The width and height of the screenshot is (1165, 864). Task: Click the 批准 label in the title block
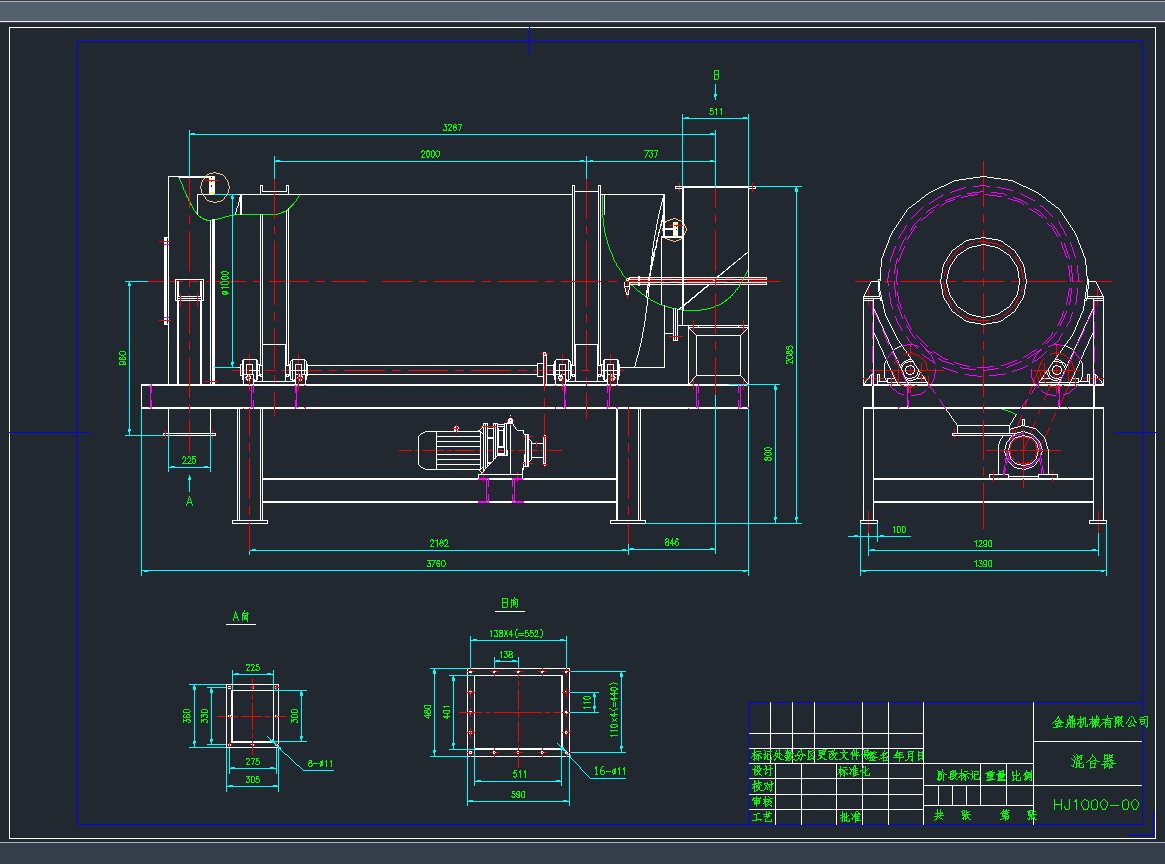click(850, 817)
